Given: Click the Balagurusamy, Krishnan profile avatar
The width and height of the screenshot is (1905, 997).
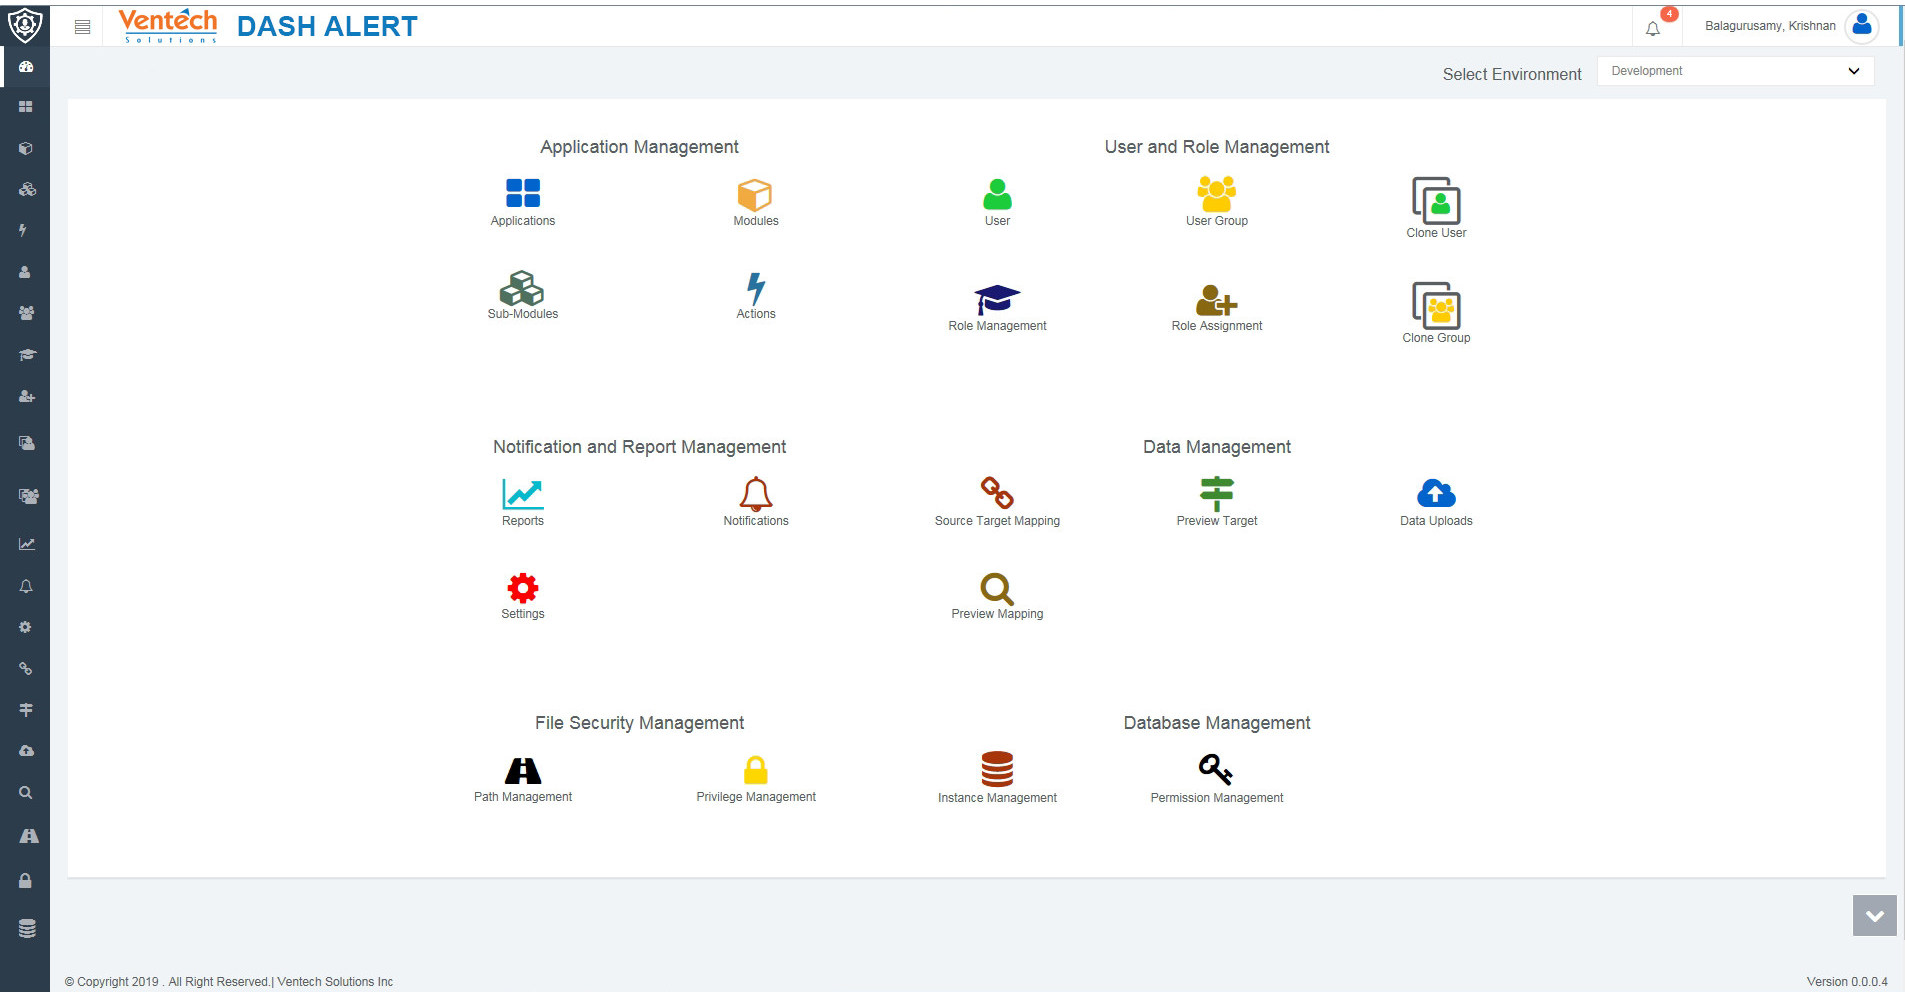Looking at the screenshot, I should pyautogui.click(x=1861, y=24).
